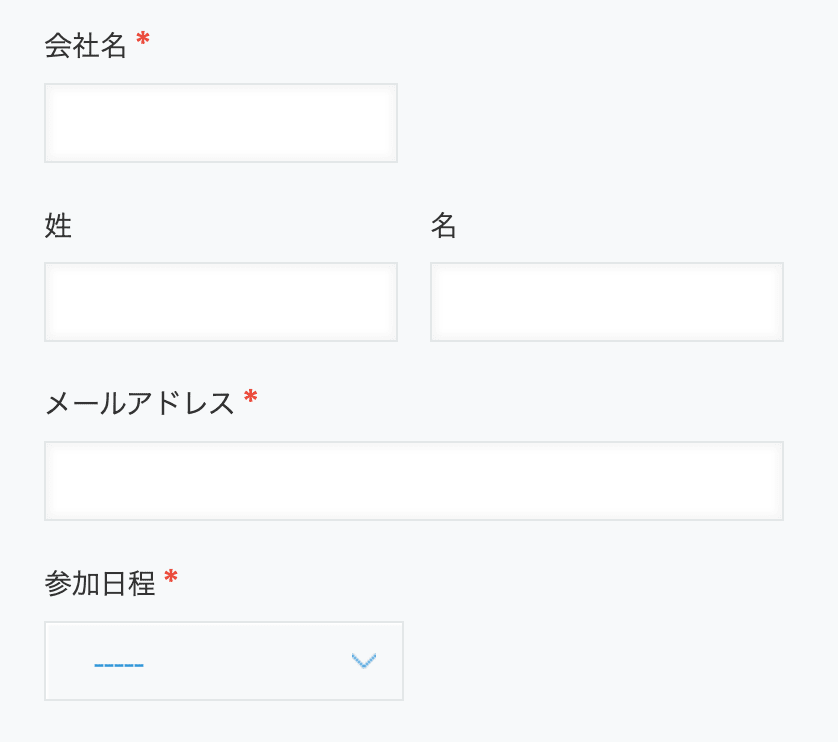
Task: Click the 名 label above its field
Action: tap(444, 226)
